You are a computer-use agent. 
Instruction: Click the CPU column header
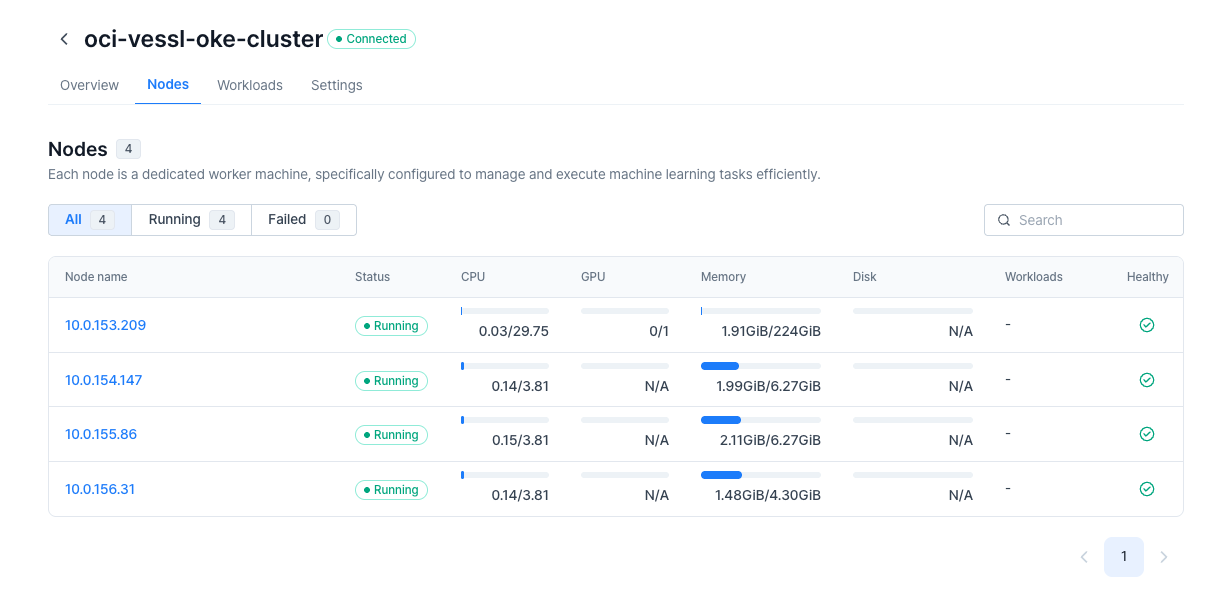click(473, 277)
